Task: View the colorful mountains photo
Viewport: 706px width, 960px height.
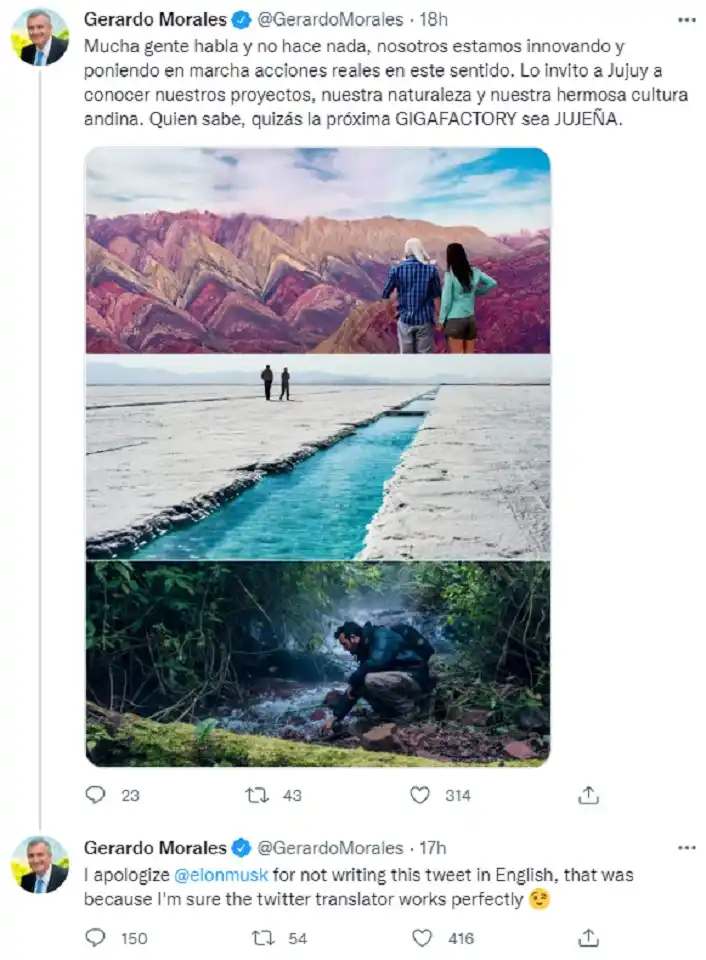Action: pyautogui.click(x=317, y=250)
